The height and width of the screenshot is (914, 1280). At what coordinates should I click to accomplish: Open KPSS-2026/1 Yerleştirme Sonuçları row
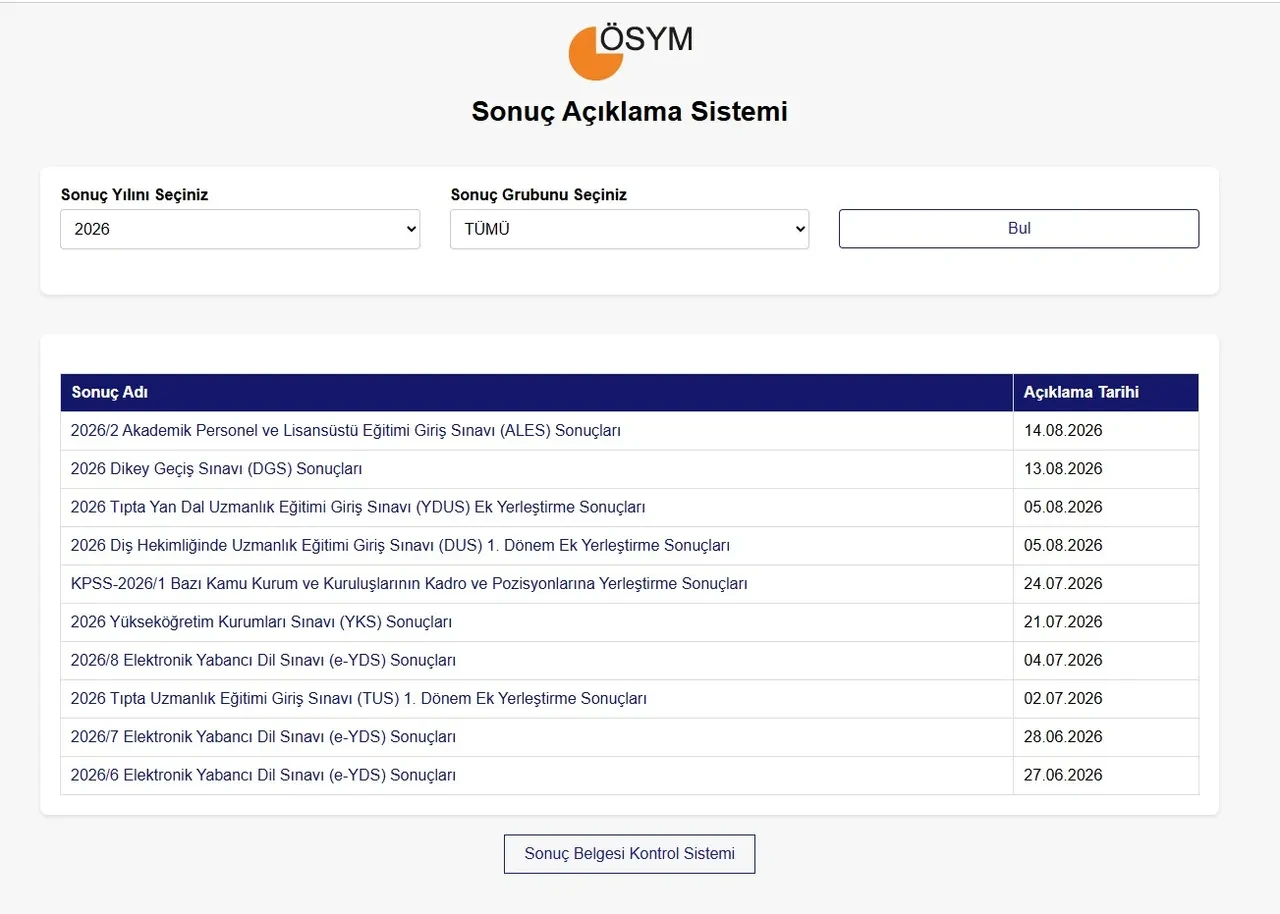[x=409, y=583]
